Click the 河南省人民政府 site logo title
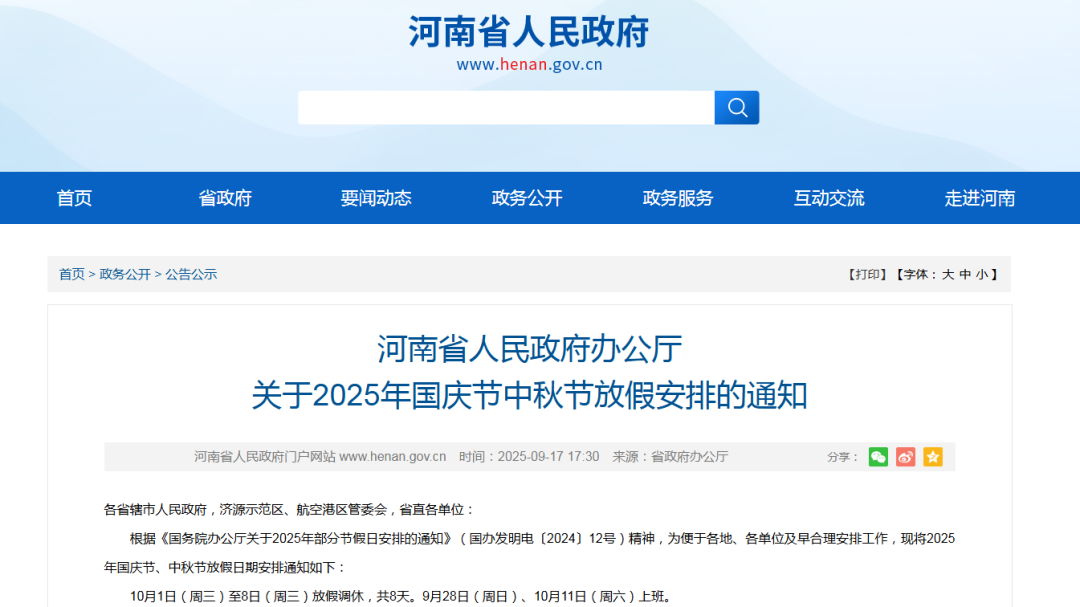The width and height of the screenshot is (1080, 607). pos(529,32)
